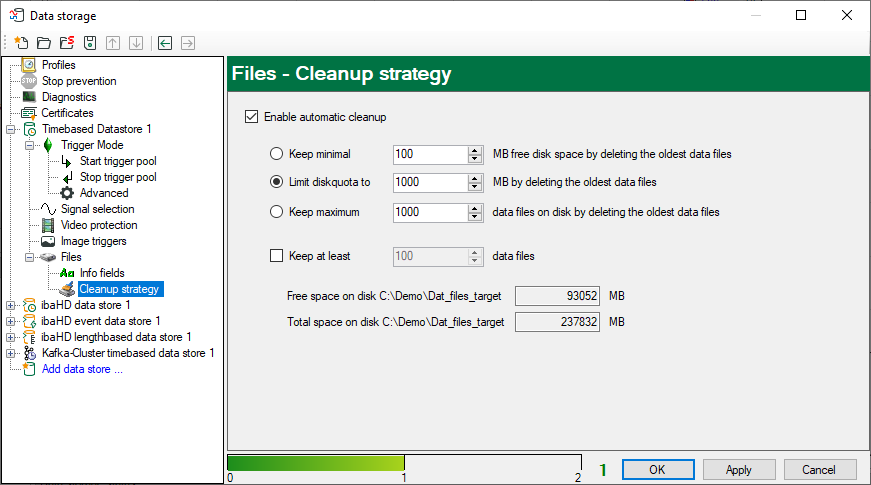Click the ibaHD lengthbased data store icon
871x485 pixels.
coord(29,337)
